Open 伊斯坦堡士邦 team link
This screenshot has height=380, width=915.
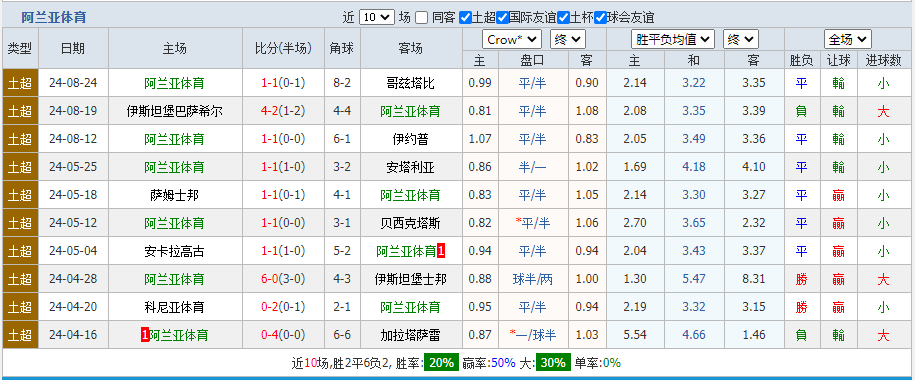(x=411, y=279)
